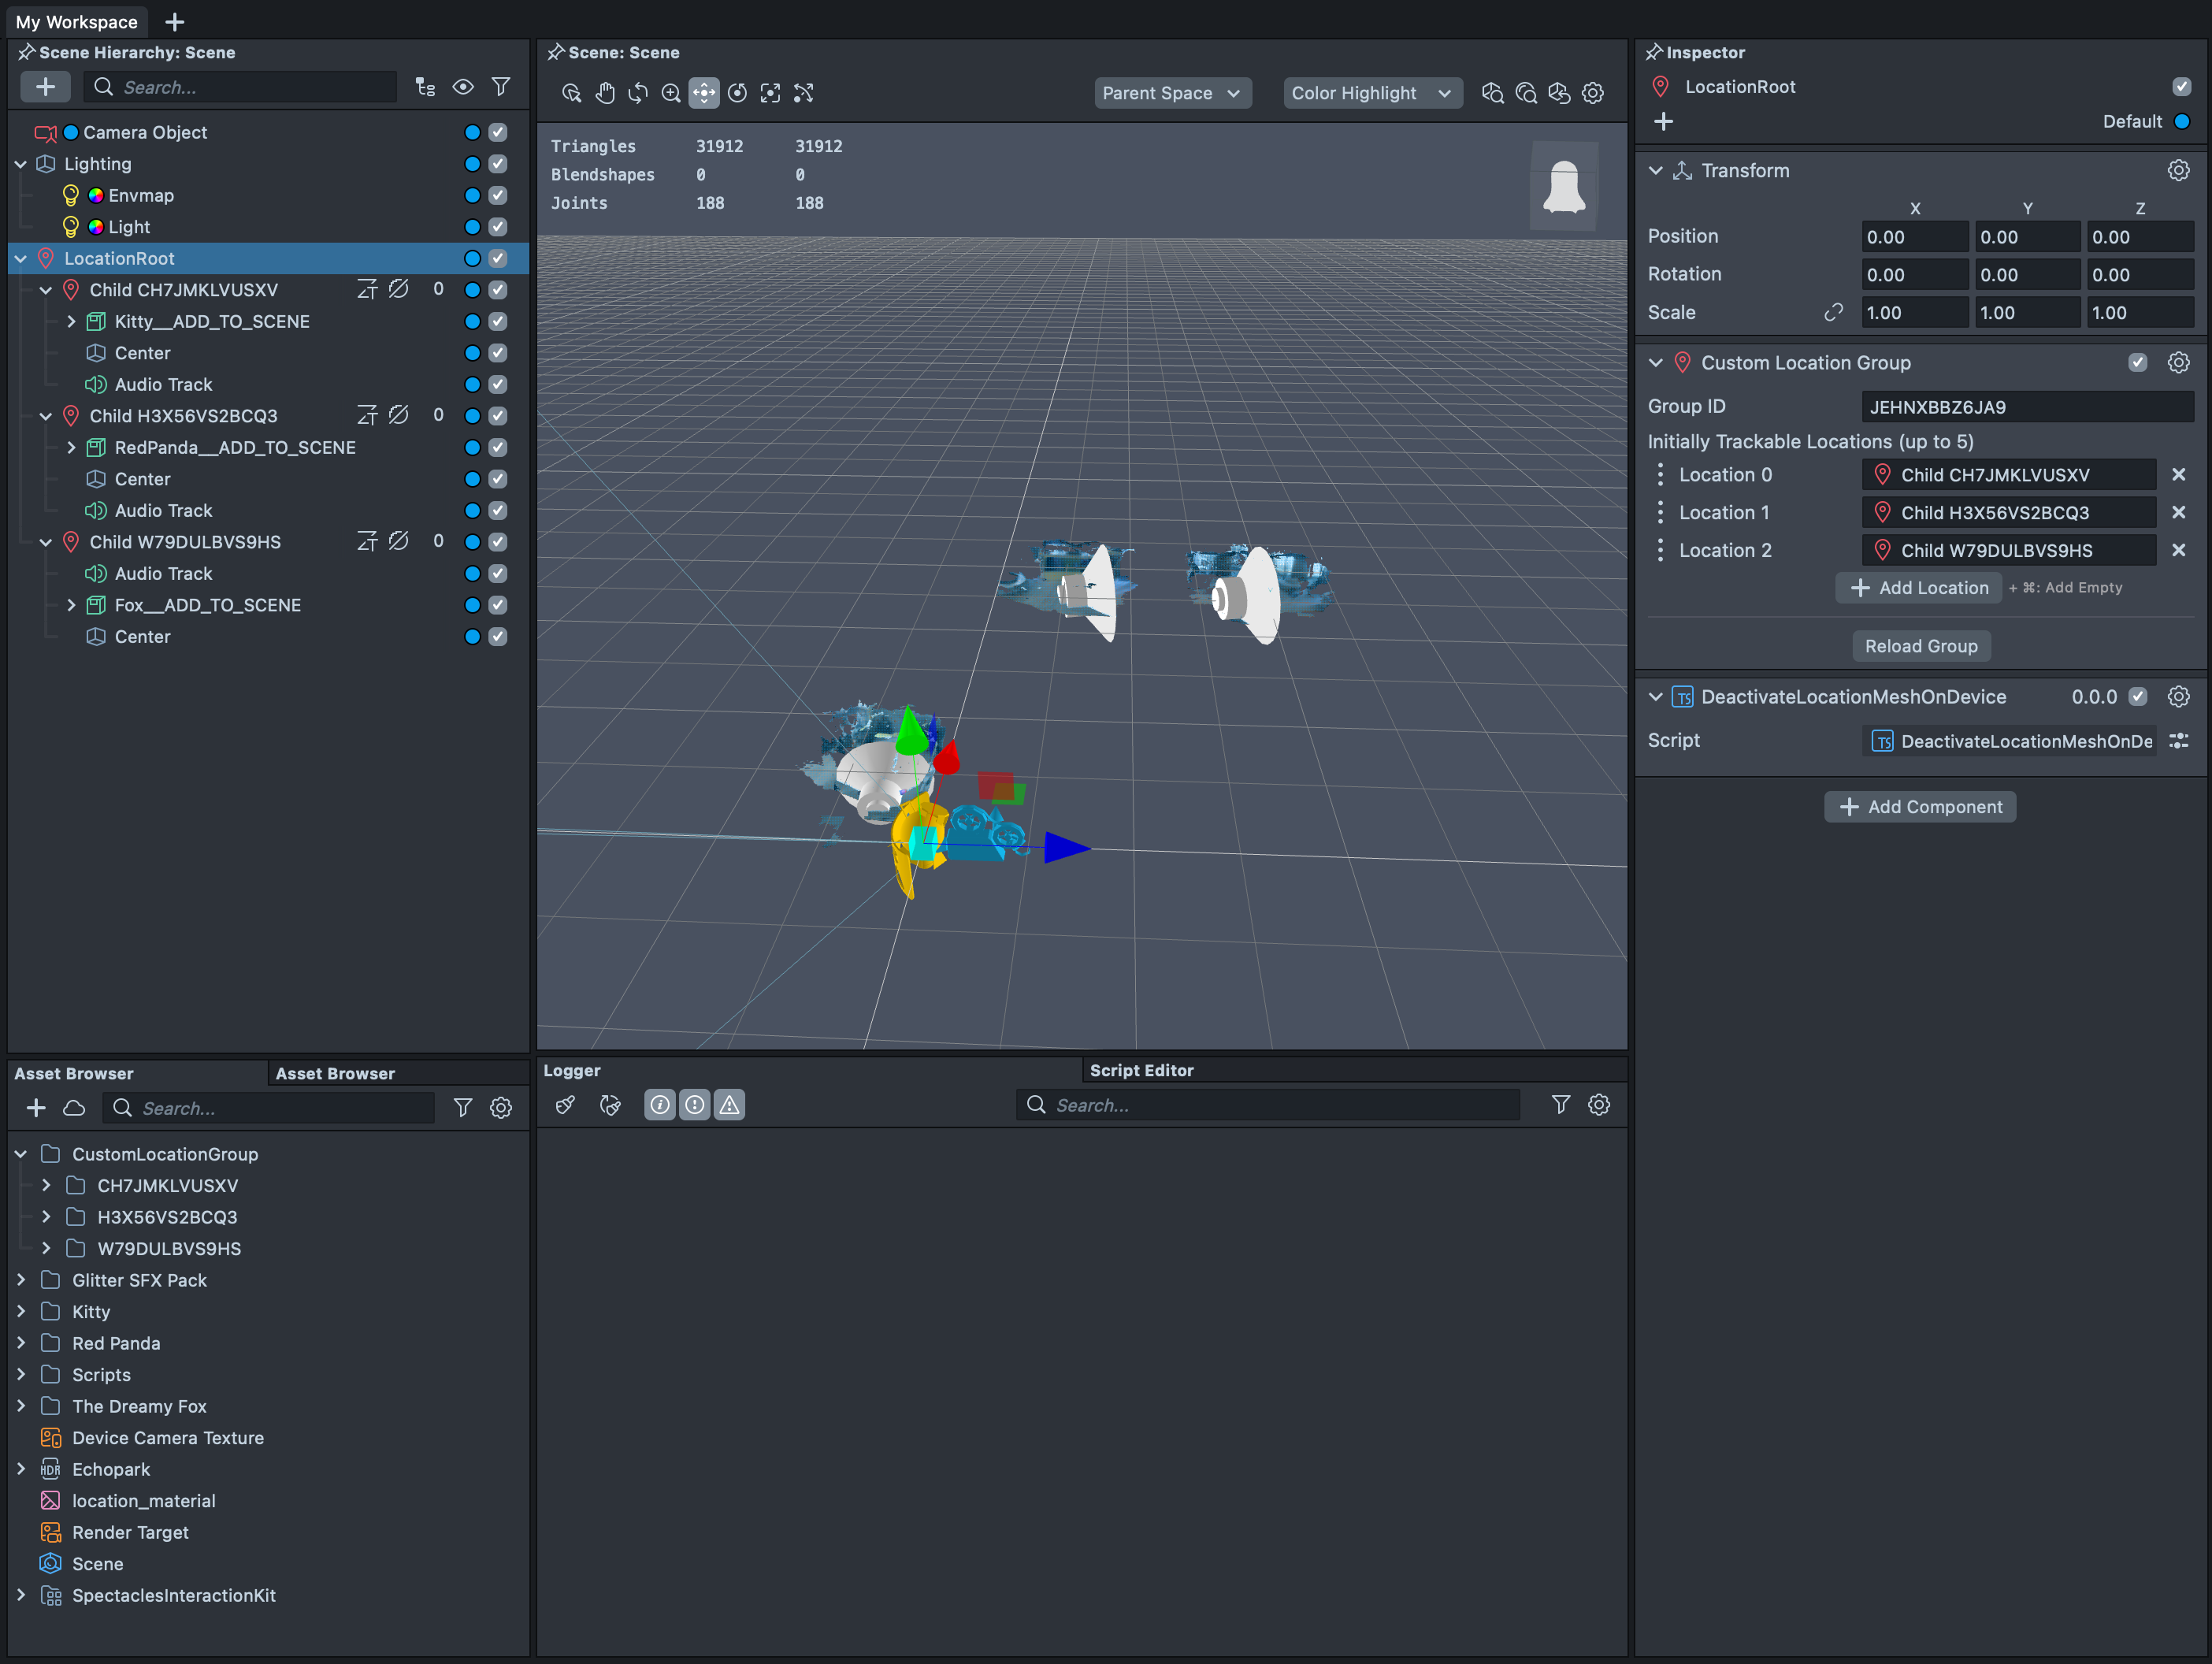This screenshot has height=1664, width=2212.
Task: Click the frame selection tool icon
Action: pyautogui.click(x=770, y=93)
